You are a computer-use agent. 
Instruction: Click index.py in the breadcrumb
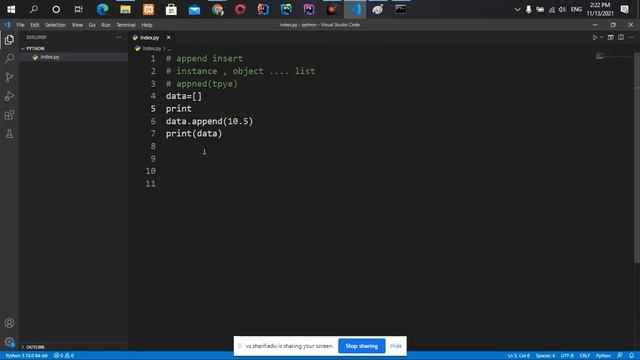point(152,49)
